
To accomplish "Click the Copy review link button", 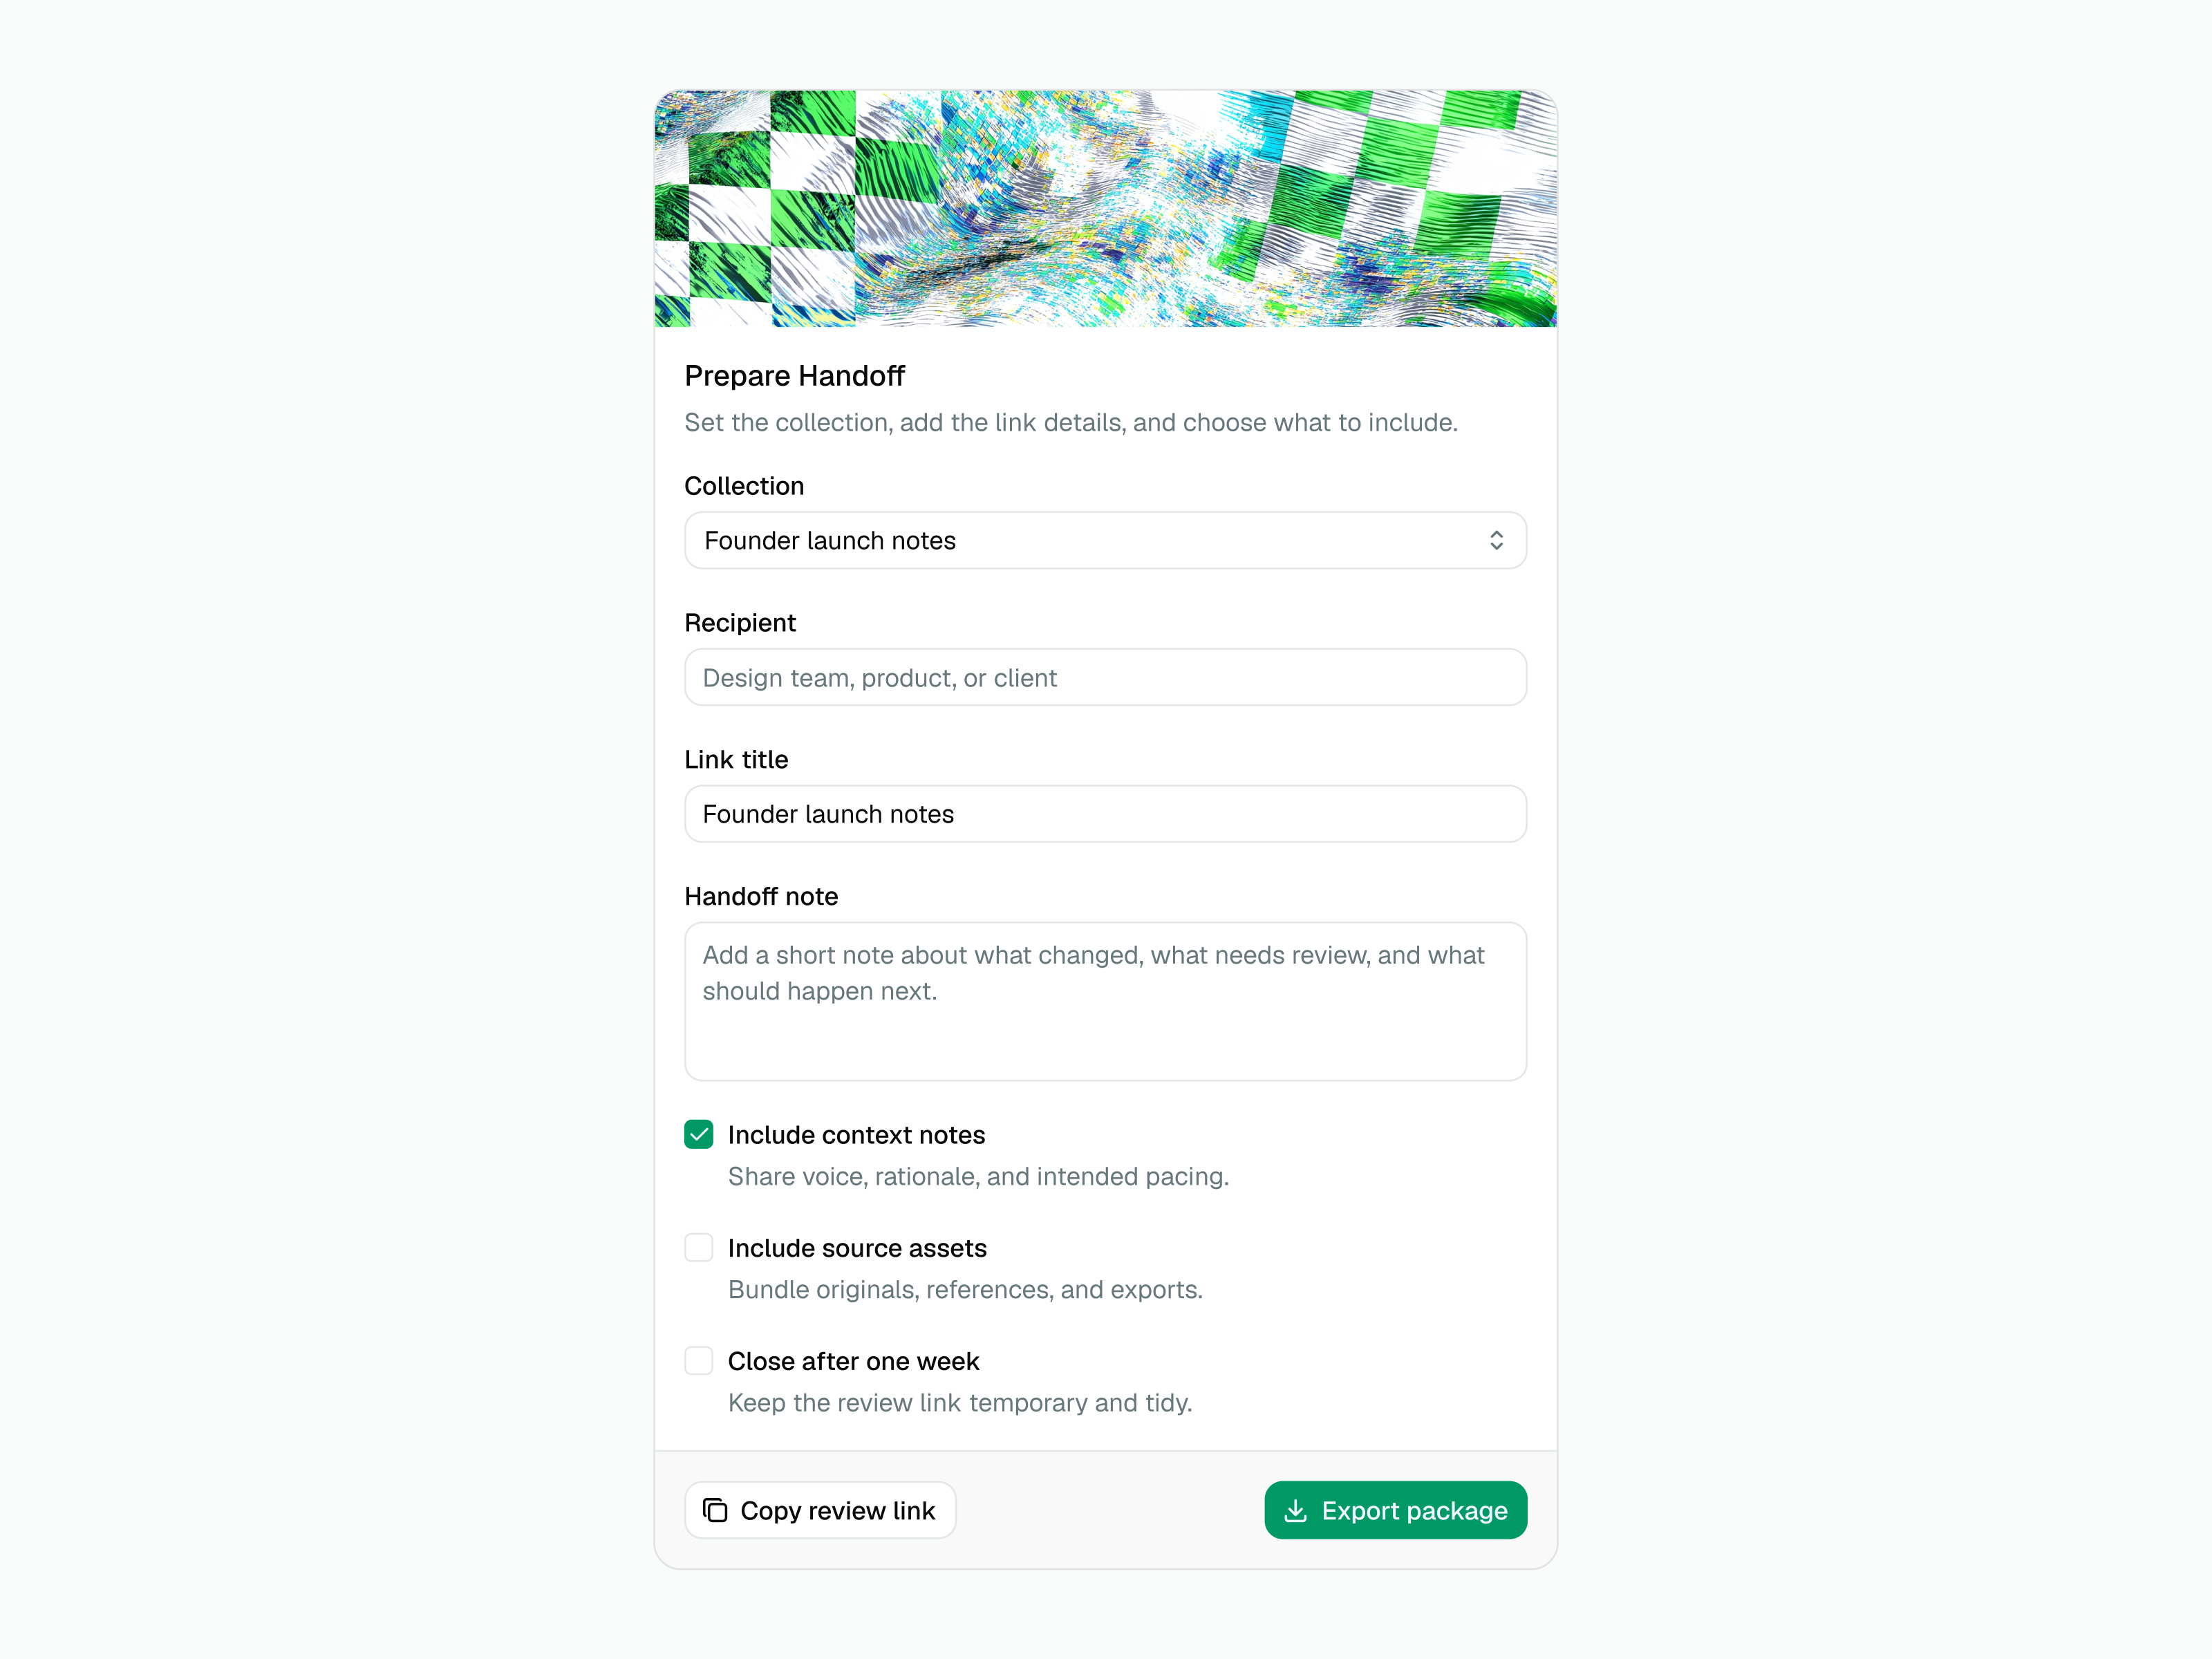I will [820, 1510].
